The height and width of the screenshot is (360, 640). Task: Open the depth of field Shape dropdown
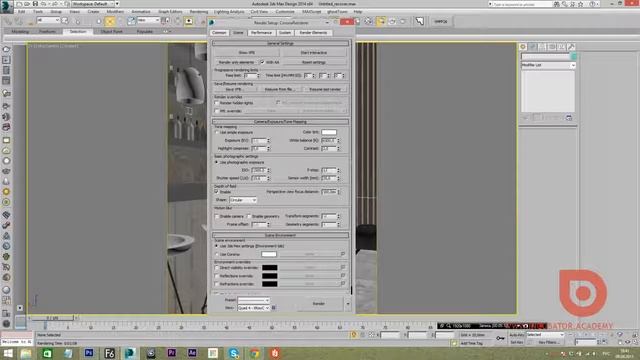[242, 200]
